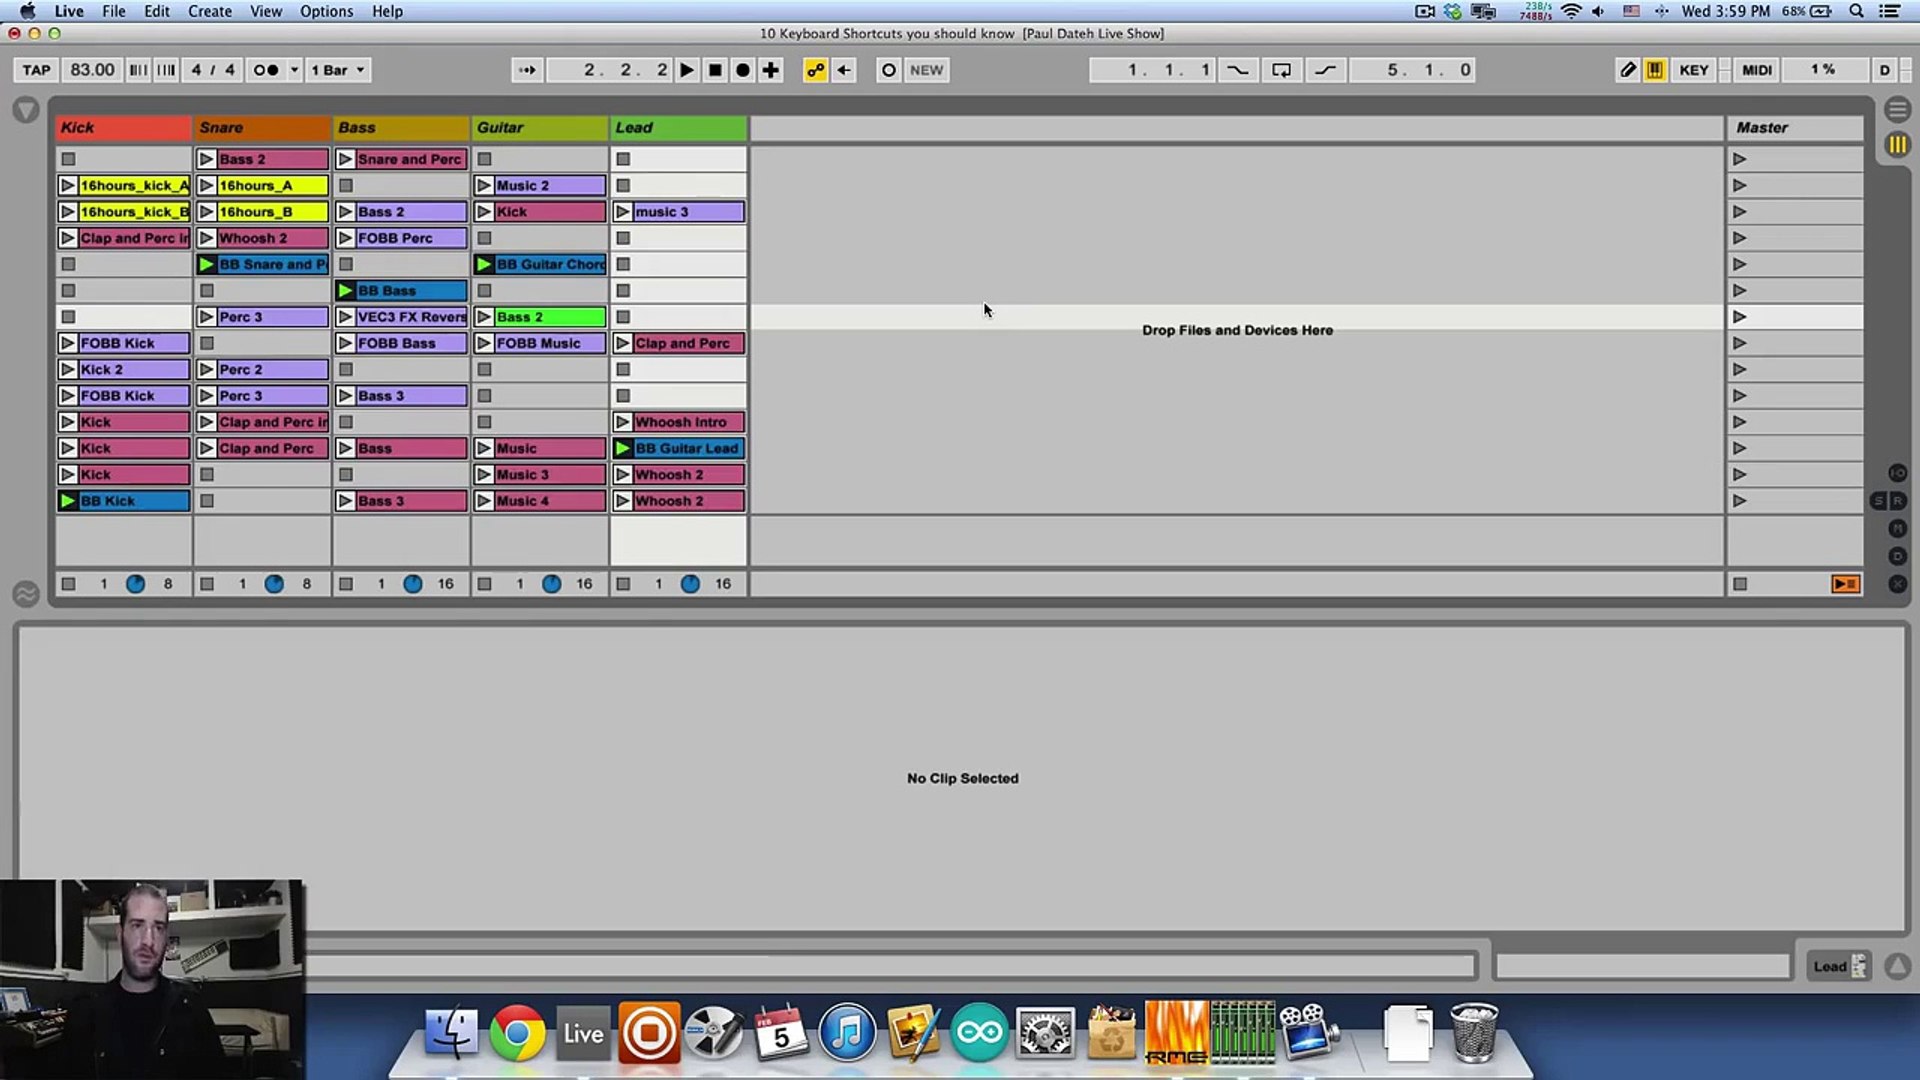Click the arrangement Record button
The image size is (1920, 1080).
(x=743, y=70)
